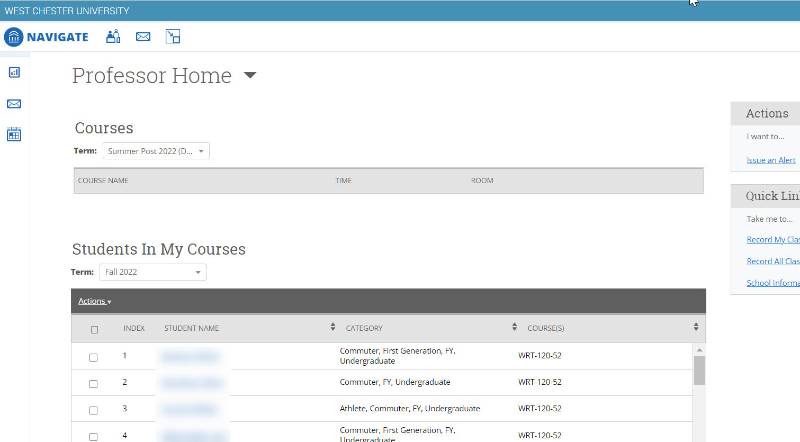The width and height of the screenshot is (800, 442).
Task: Sort by Student Name column arrows
Action: (x=332, y=328)
